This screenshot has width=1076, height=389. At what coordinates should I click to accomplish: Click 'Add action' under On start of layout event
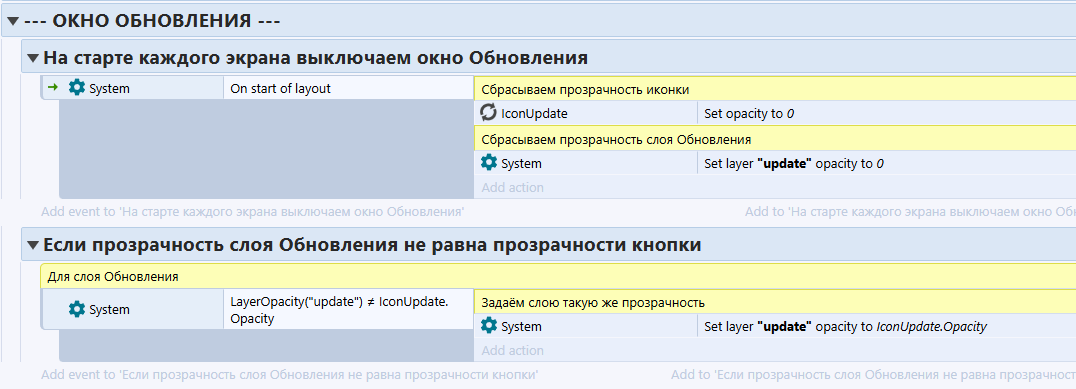513,187
